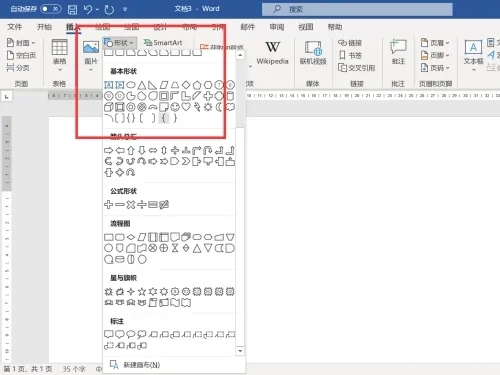Select the highlighted left brace shape
Image resolution: width=500 pixels, height=375 pixels.
click(164, 118)
